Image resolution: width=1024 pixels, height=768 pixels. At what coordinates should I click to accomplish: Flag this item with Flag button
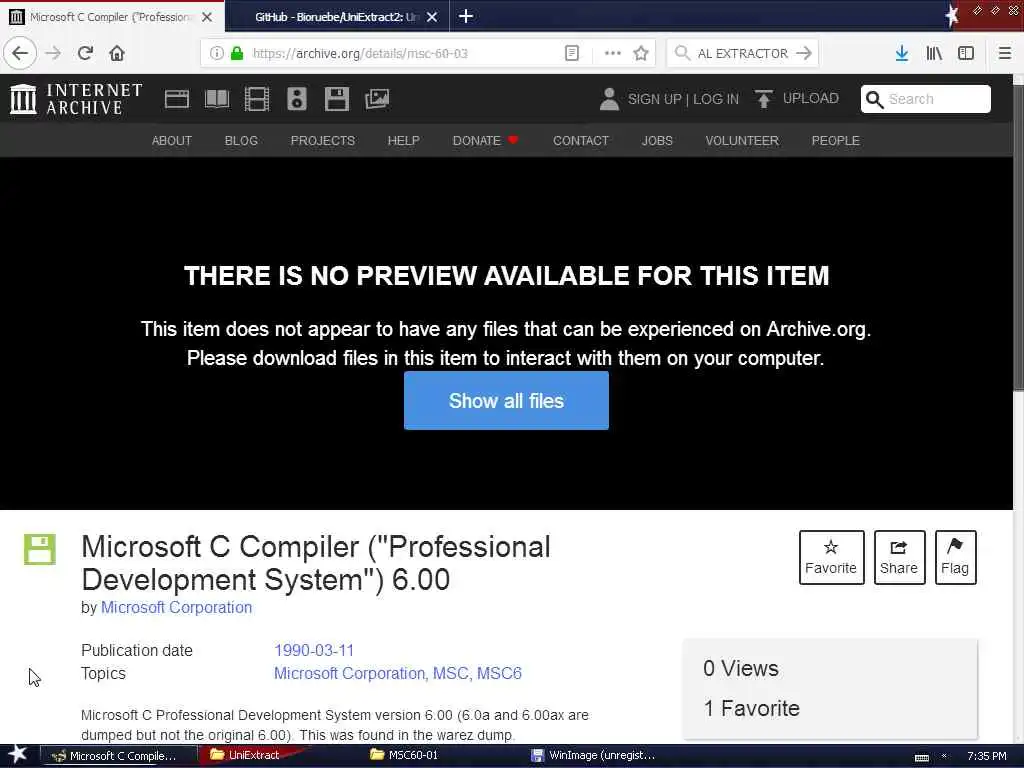pyautogui.click(x=955, y=557)
